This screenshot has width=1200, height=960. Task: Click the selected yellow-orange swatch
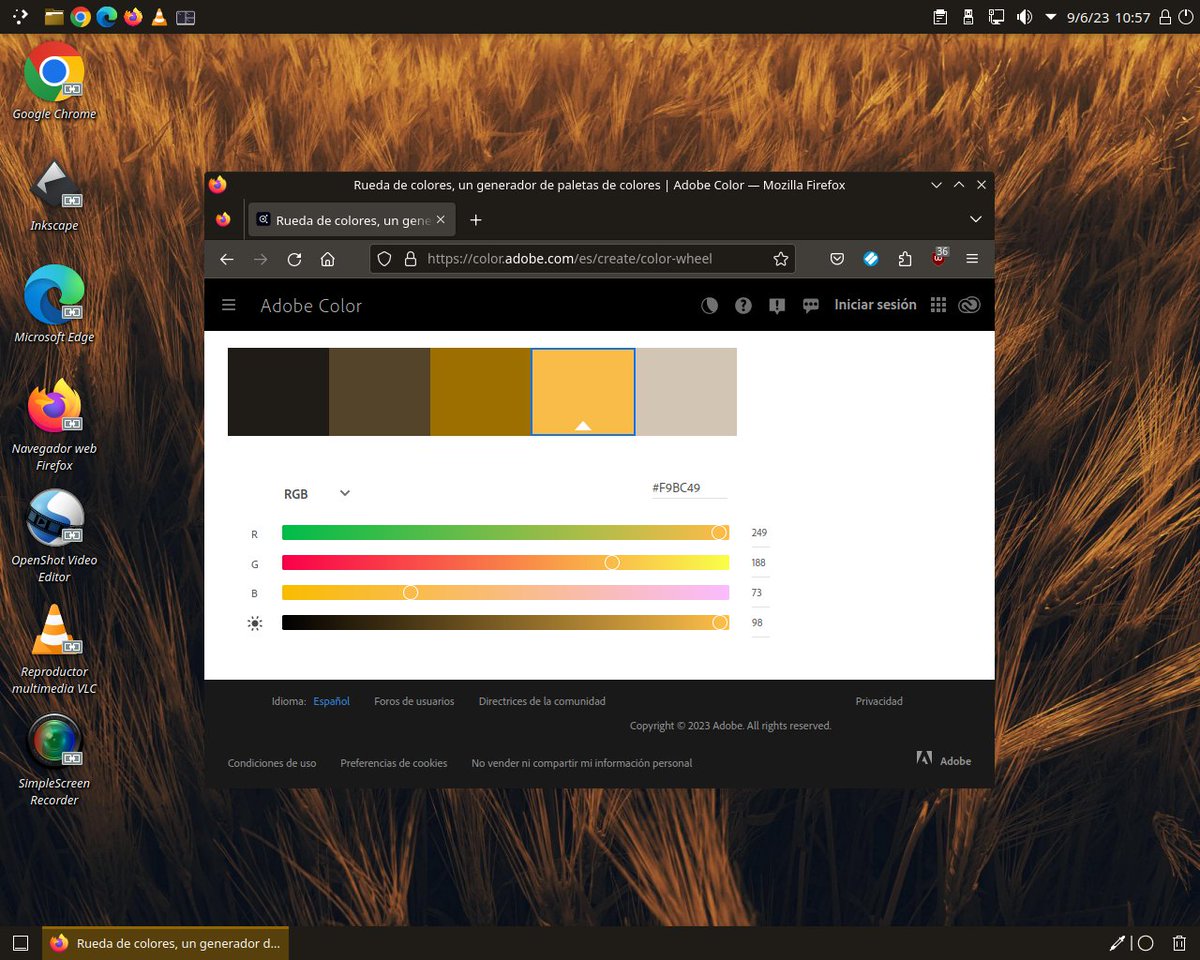point(583,392)
